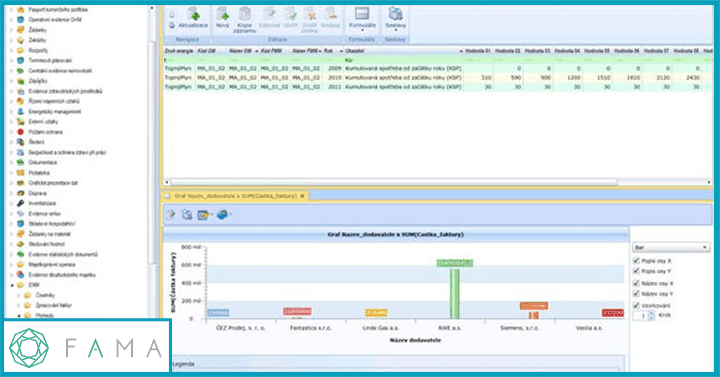This screenshot has height=377, width=720.
Task: Click the red Veolia a.s. value label
Action: [x=613, y=313]
